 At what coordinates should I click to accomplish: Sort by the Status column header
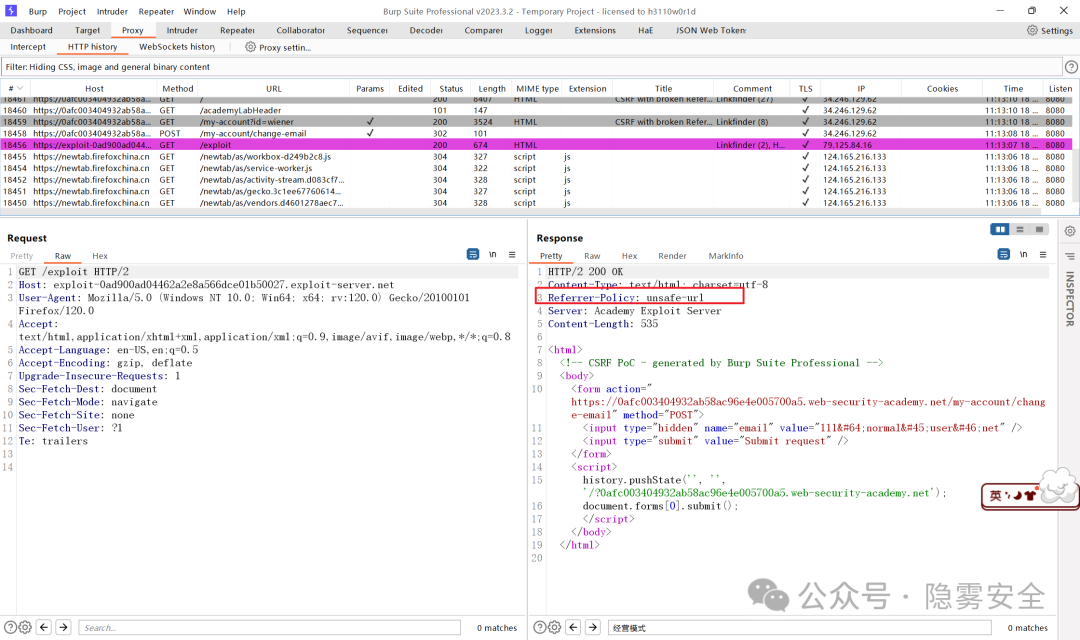pyautogui.click(x=450, y=88)
